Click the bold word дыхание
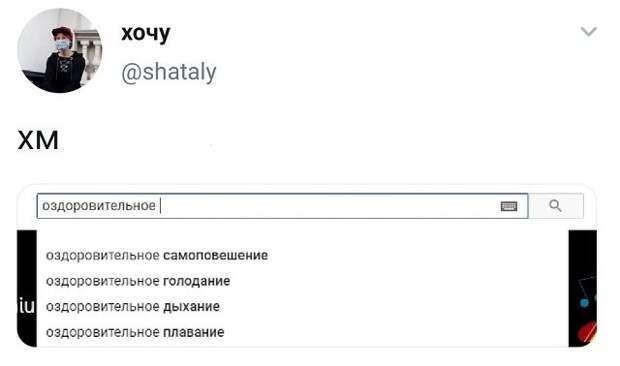 pyautogui.click(x=191, y=306)
